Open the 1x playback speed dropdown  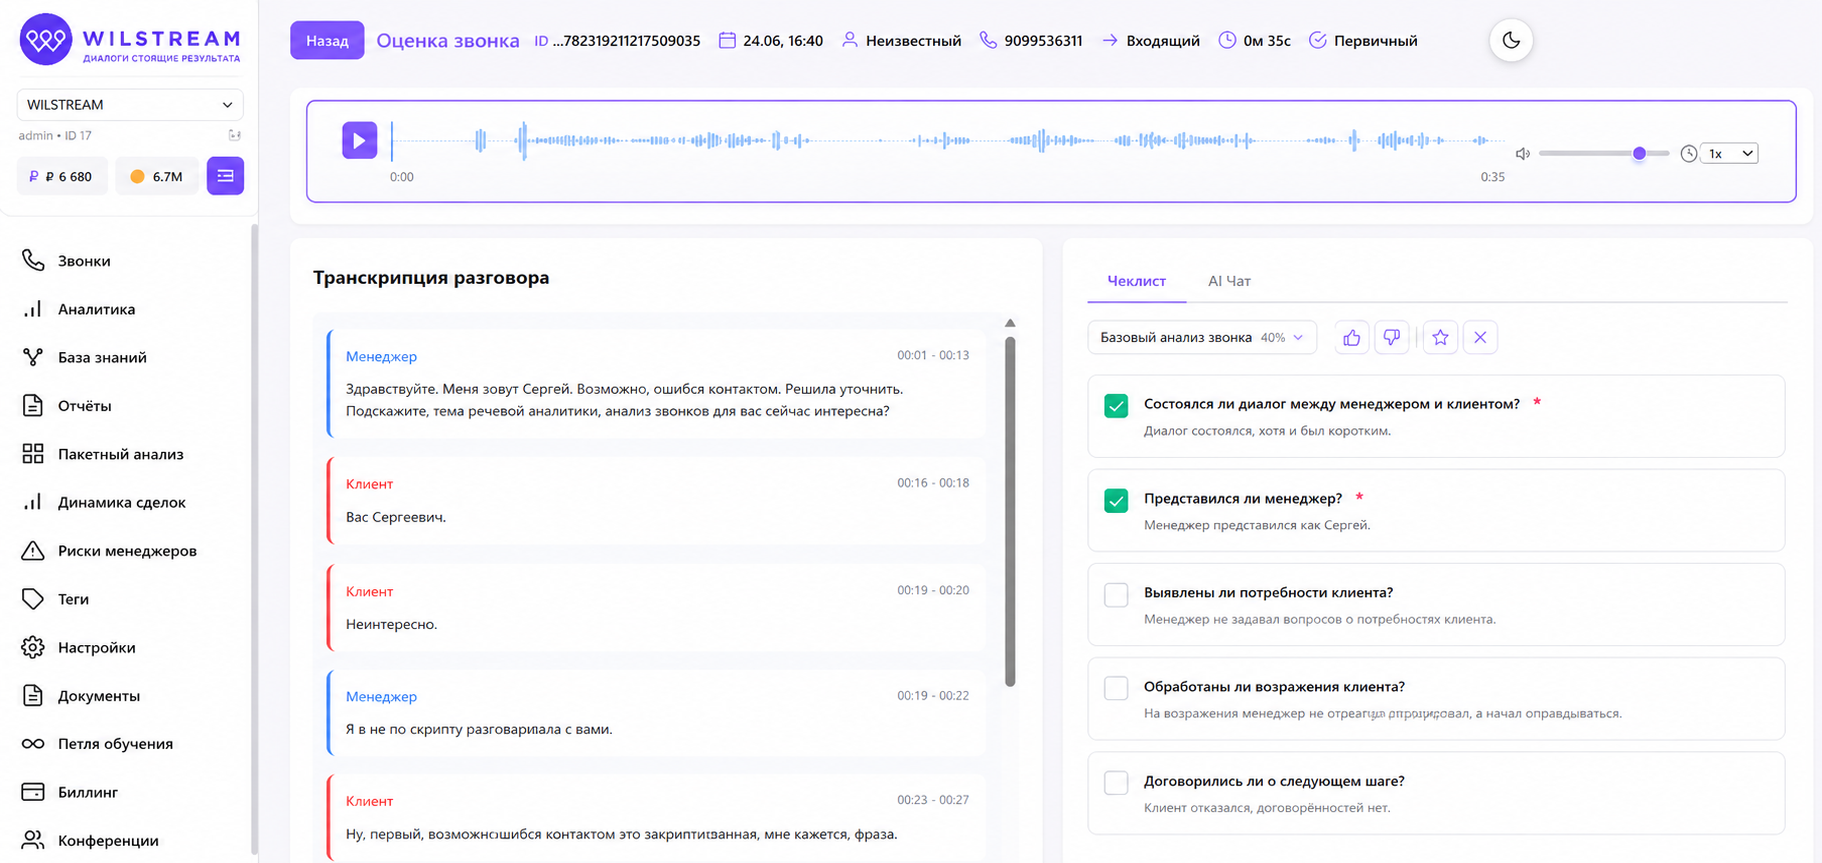pos(1729,153)
